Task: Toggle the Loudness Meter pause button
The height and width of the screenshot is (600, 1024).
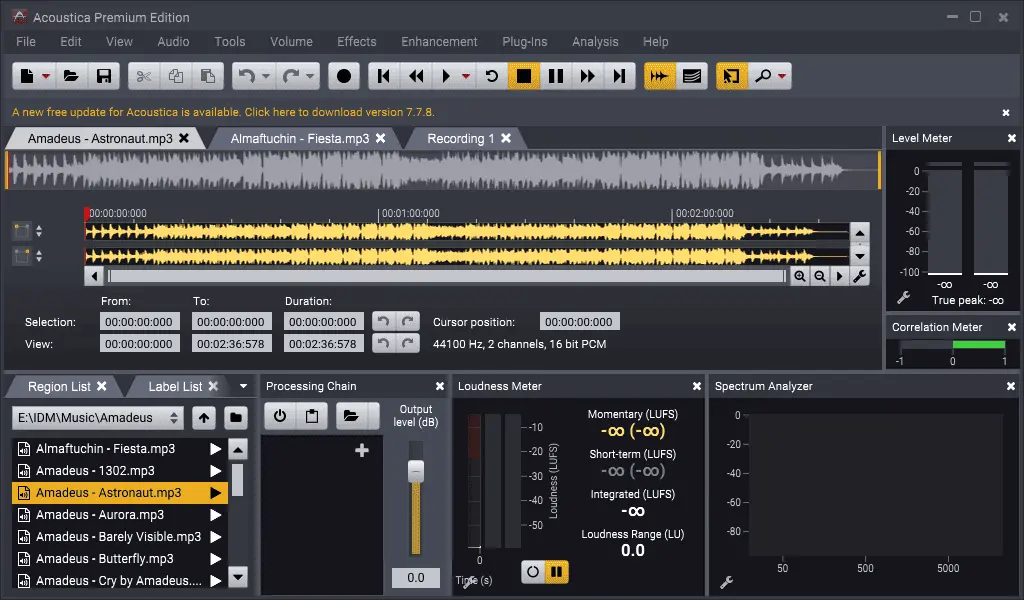Action: pyautogui.click(x=556, y=573)
